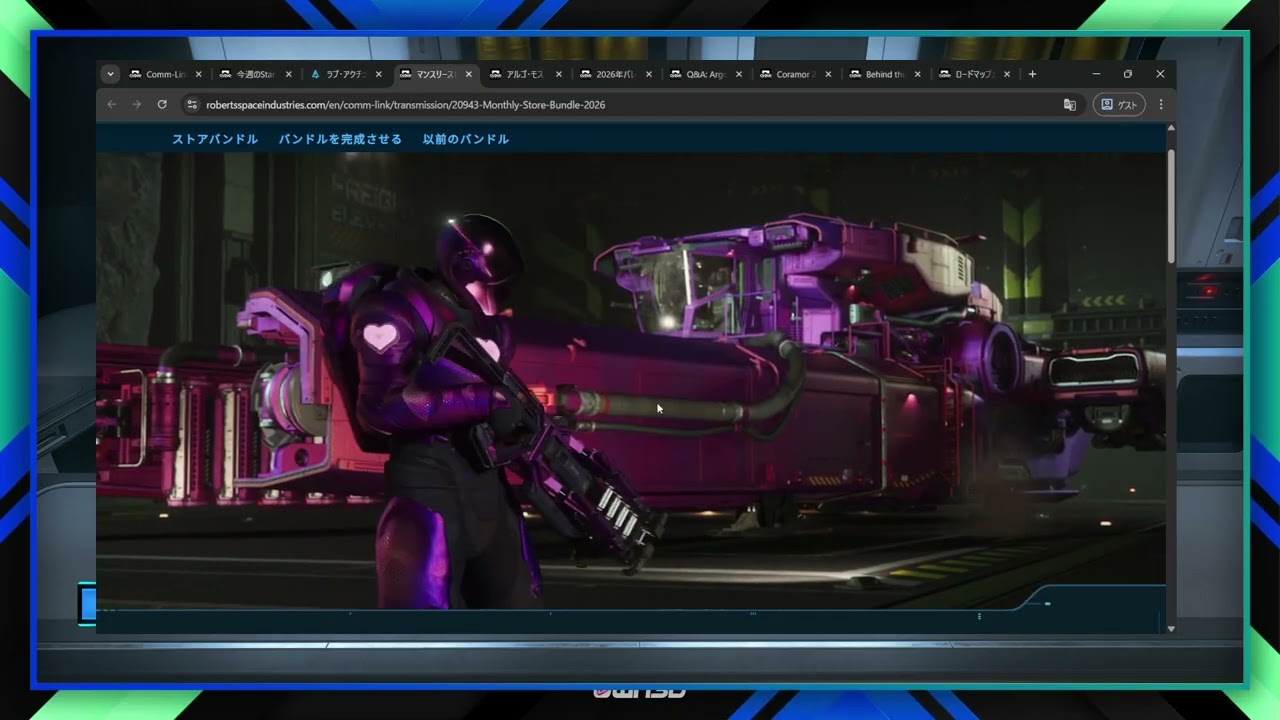This screenshot has height=720, width=1280.
Task: Click the pink armored soldier banner image
Action: [x=631, y=380]
